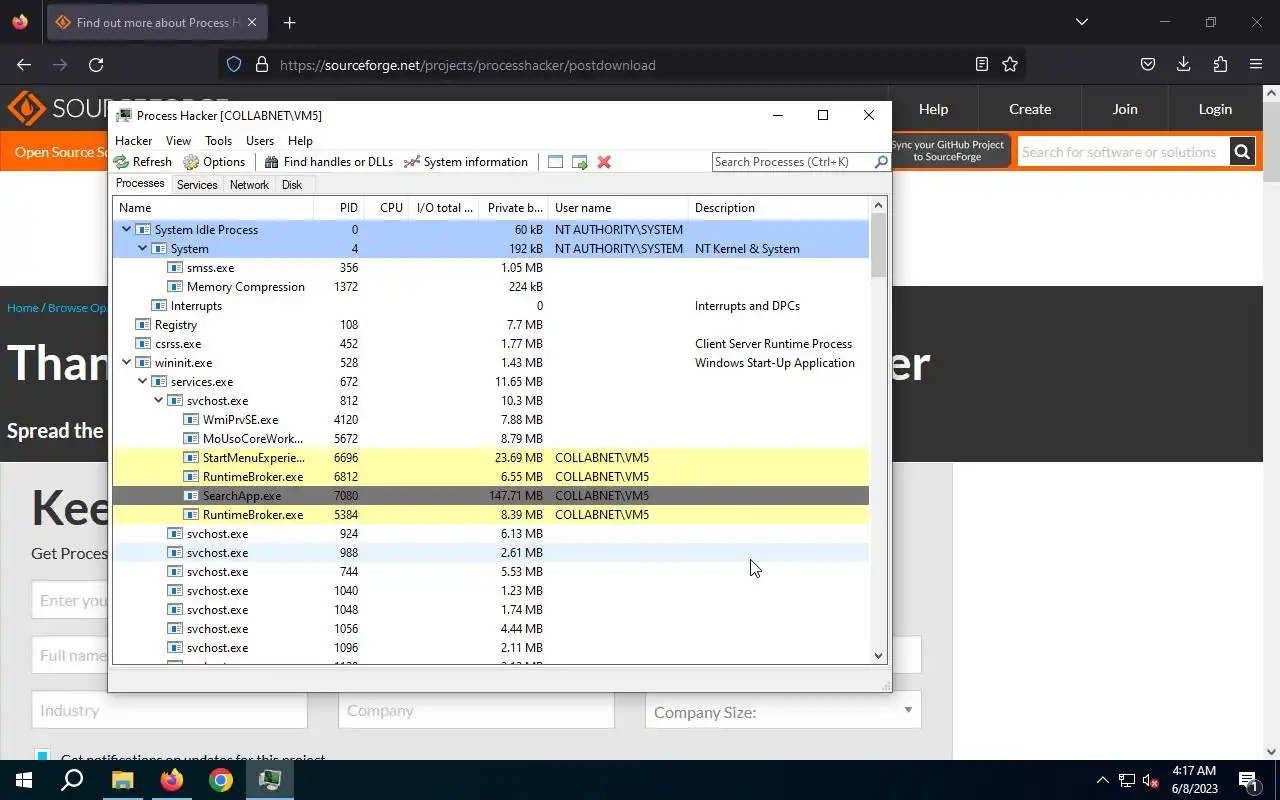Viewport: 1280px width, 800px height.
Task: Select the Processes tab
Action: [x=140, y=184]
